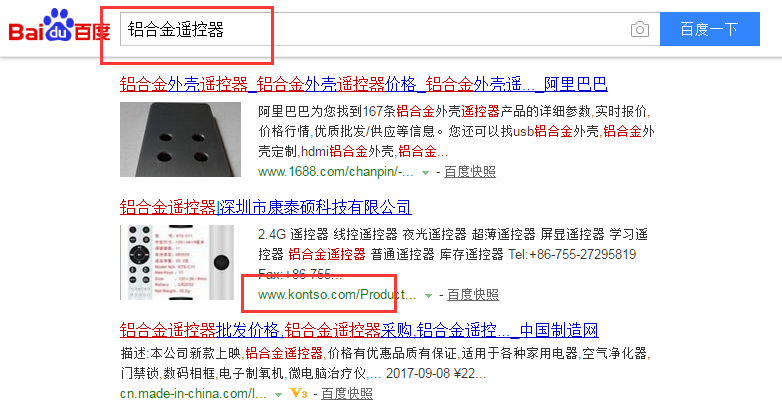Click the Baidu logo

[59, 26]
